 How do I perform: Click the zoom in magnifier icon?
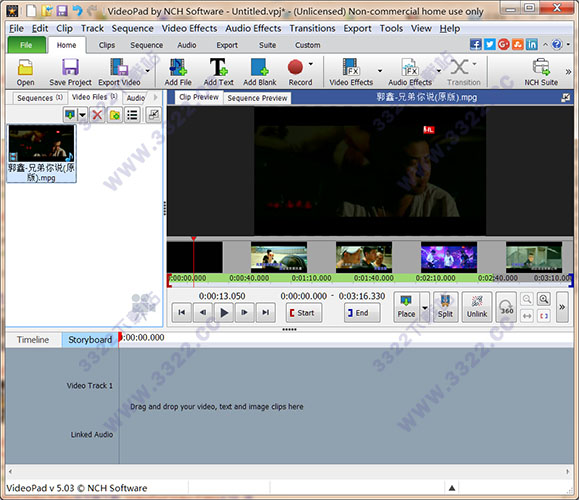(x=544, y=299)
